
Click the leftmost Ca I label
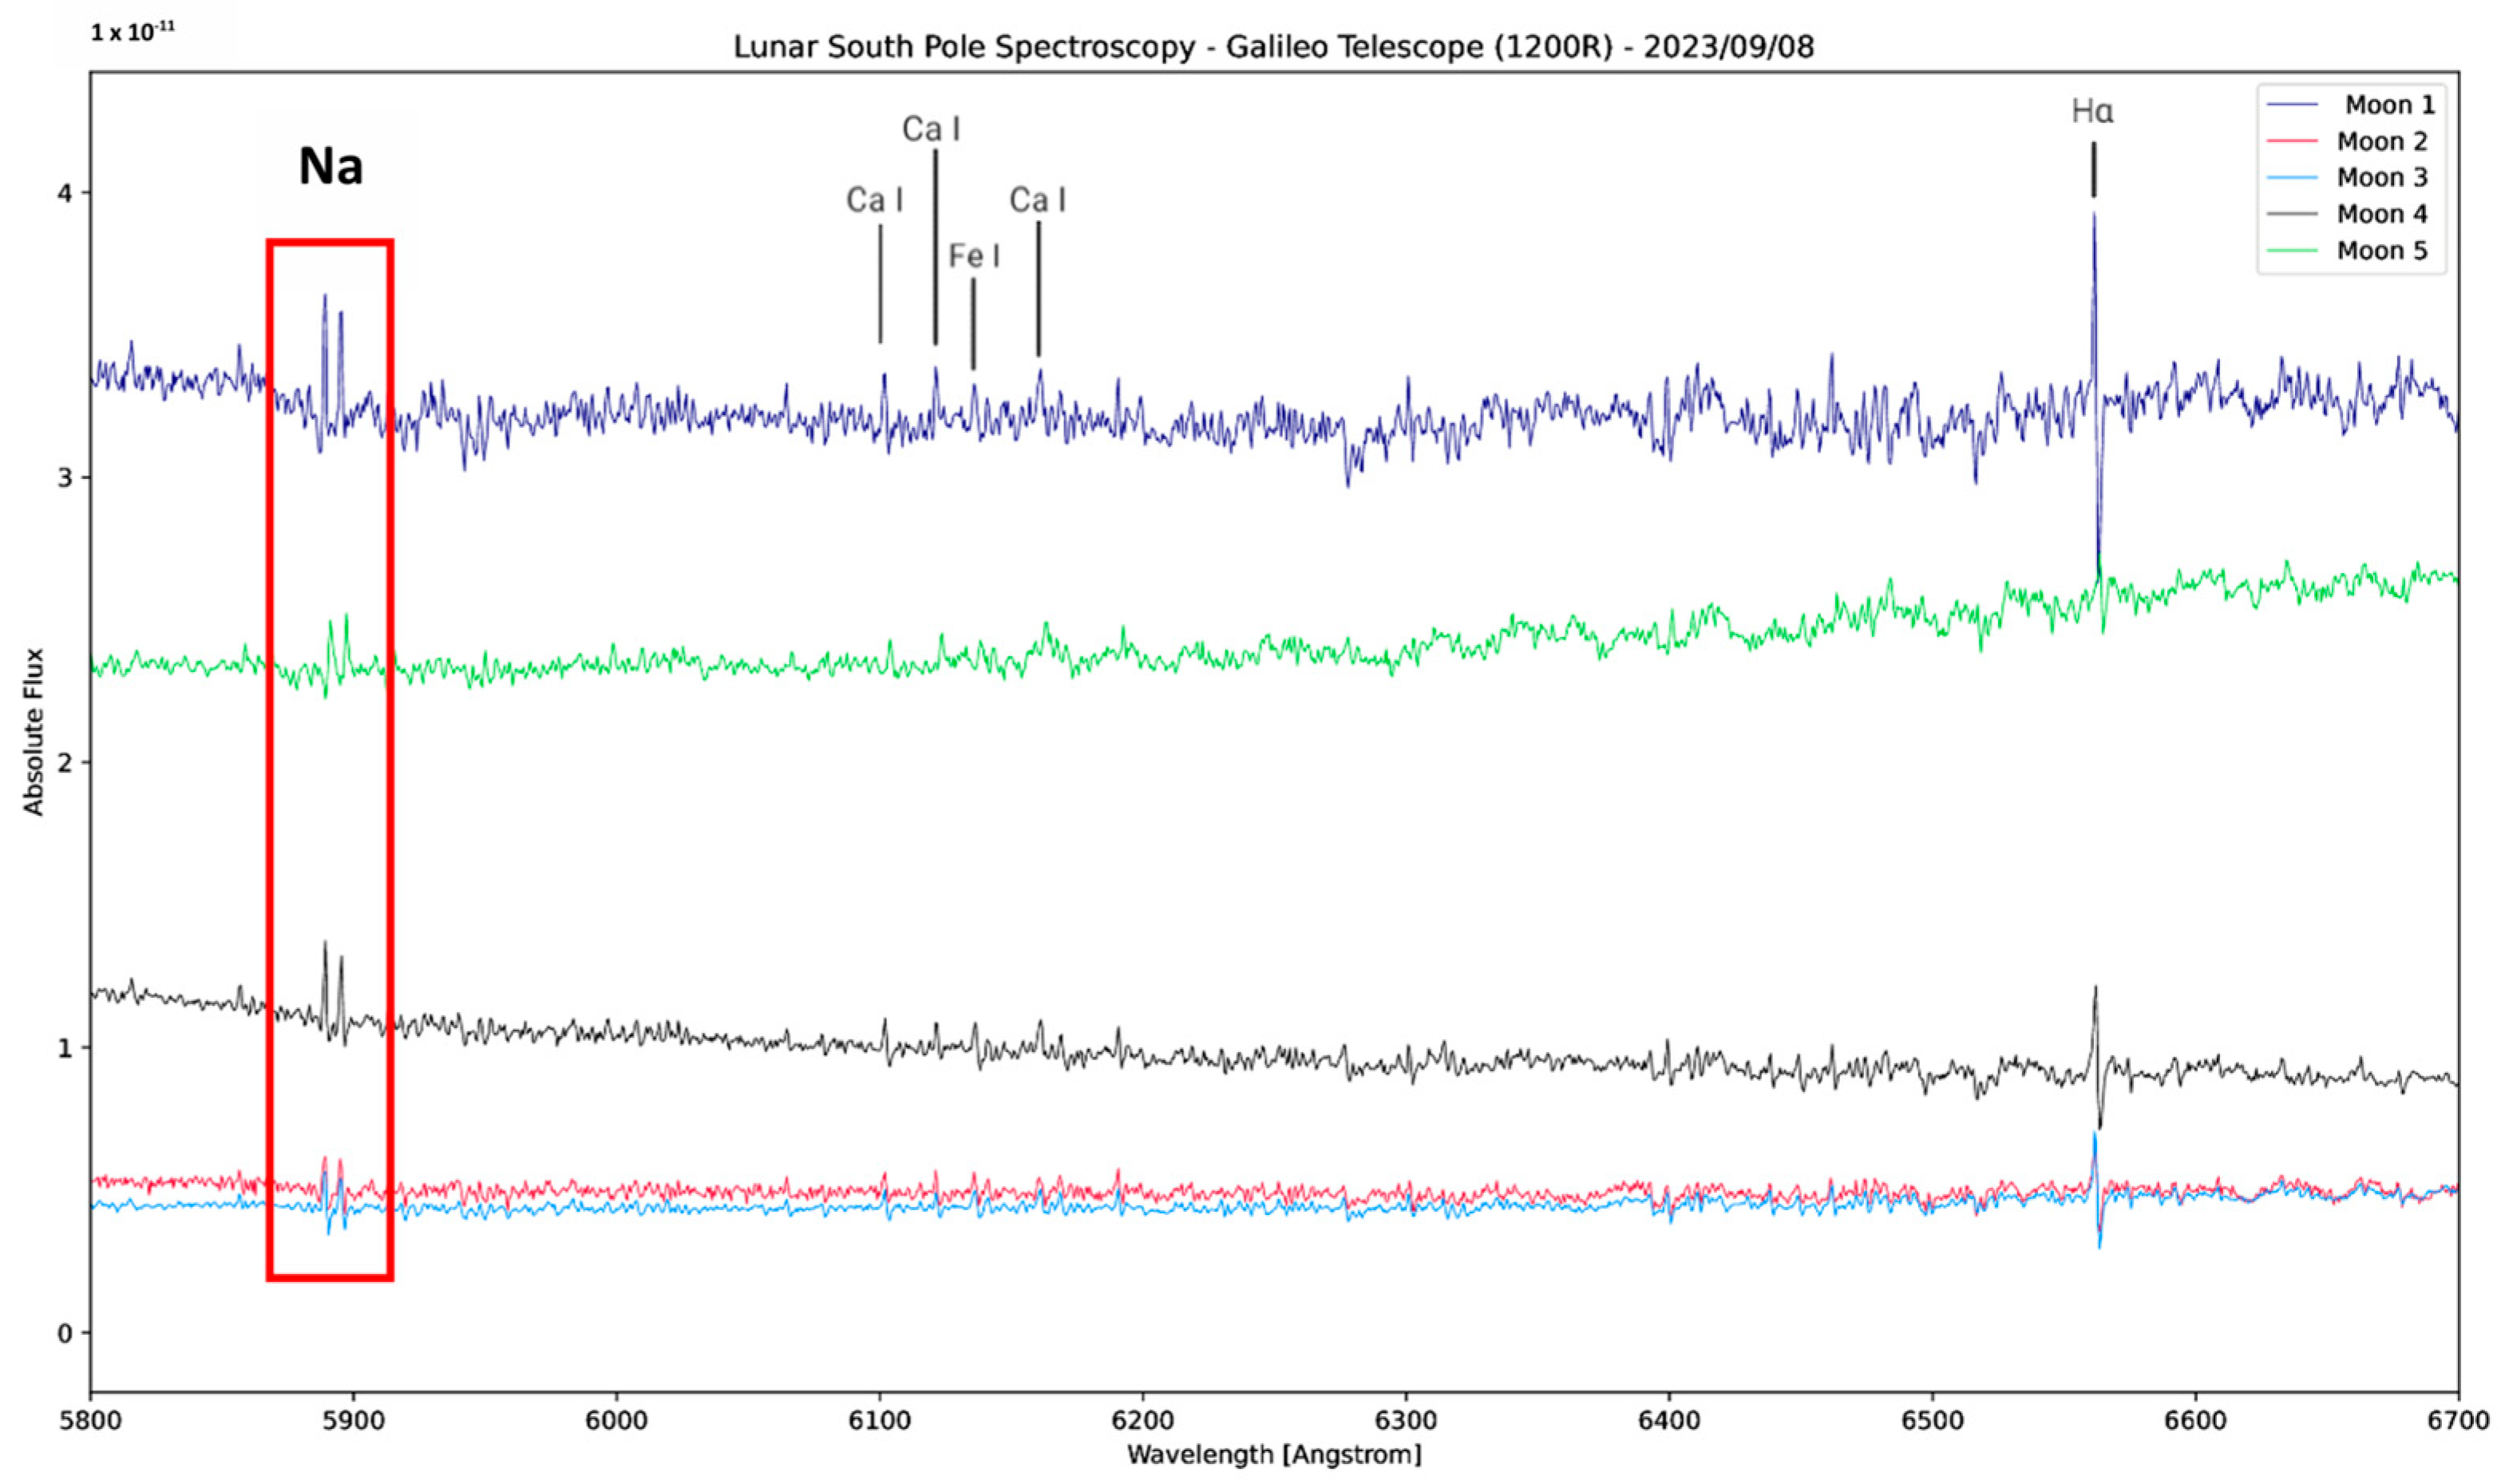tap(875, 201)
